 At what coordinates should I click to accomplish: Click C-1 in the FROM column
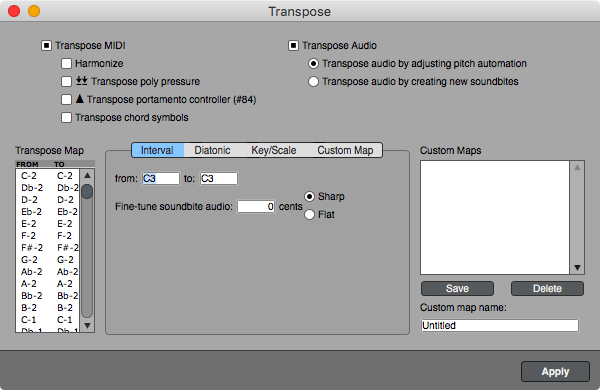coord(29,320)
